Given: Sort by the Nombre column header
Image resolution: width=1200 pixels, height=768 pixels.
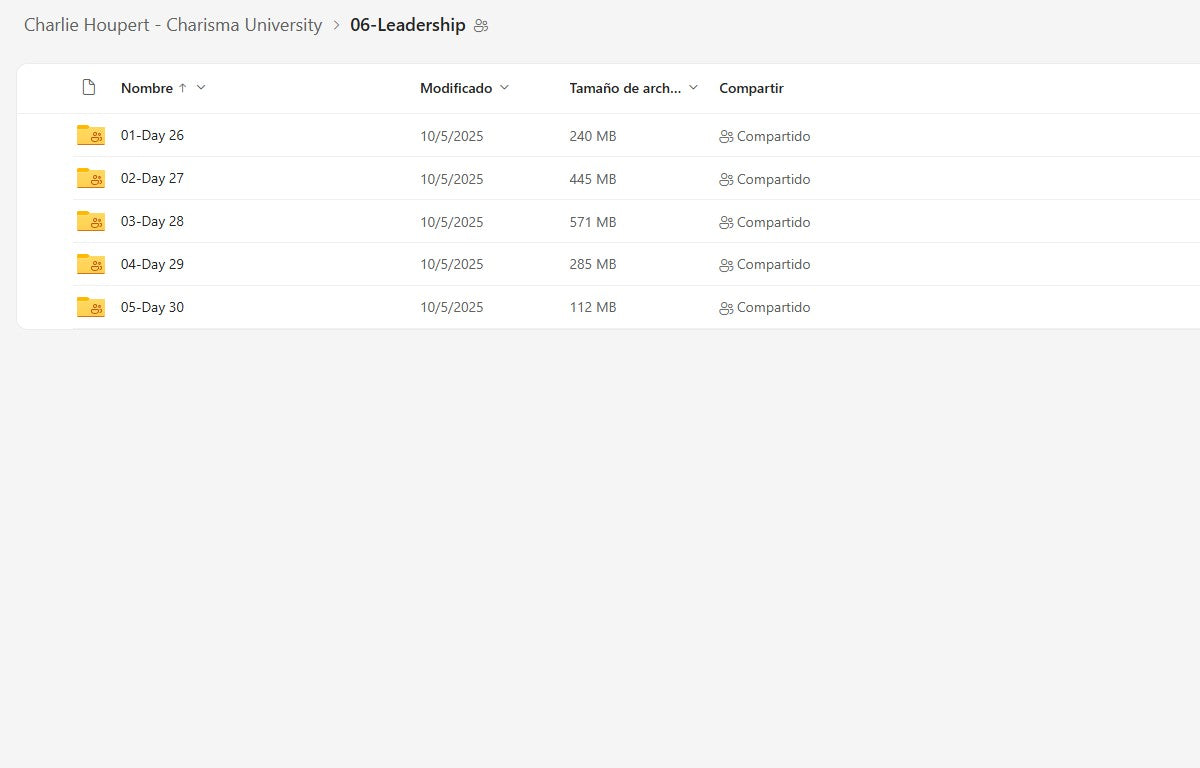Looking at the screenshot, I should [147, 88].
